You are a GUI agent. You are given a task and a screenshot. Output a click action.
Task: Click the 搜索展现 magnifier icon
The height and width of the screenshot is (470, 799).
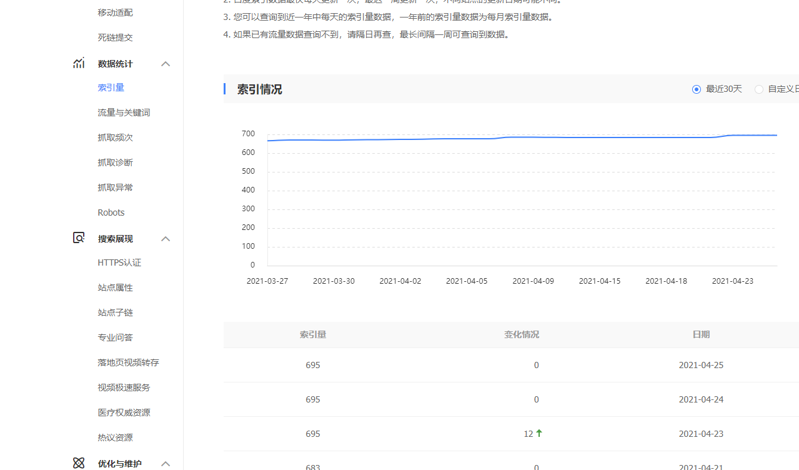[x=78, y=238]
